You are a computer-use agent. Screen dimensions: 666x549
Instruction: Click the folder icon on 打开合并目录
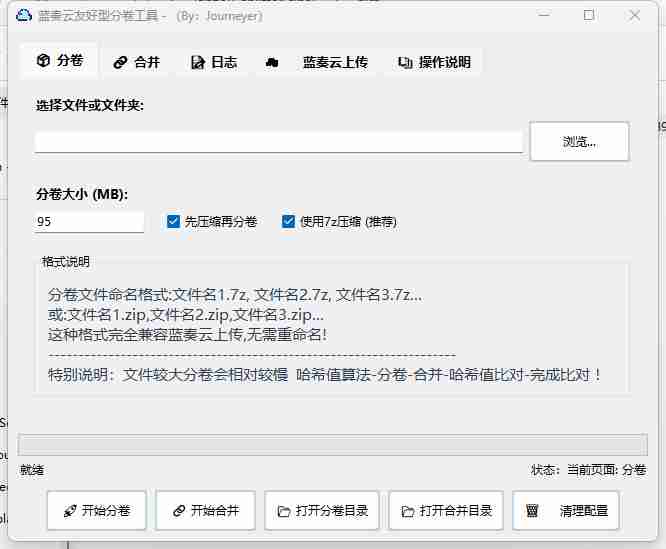(x=408, y=511)
